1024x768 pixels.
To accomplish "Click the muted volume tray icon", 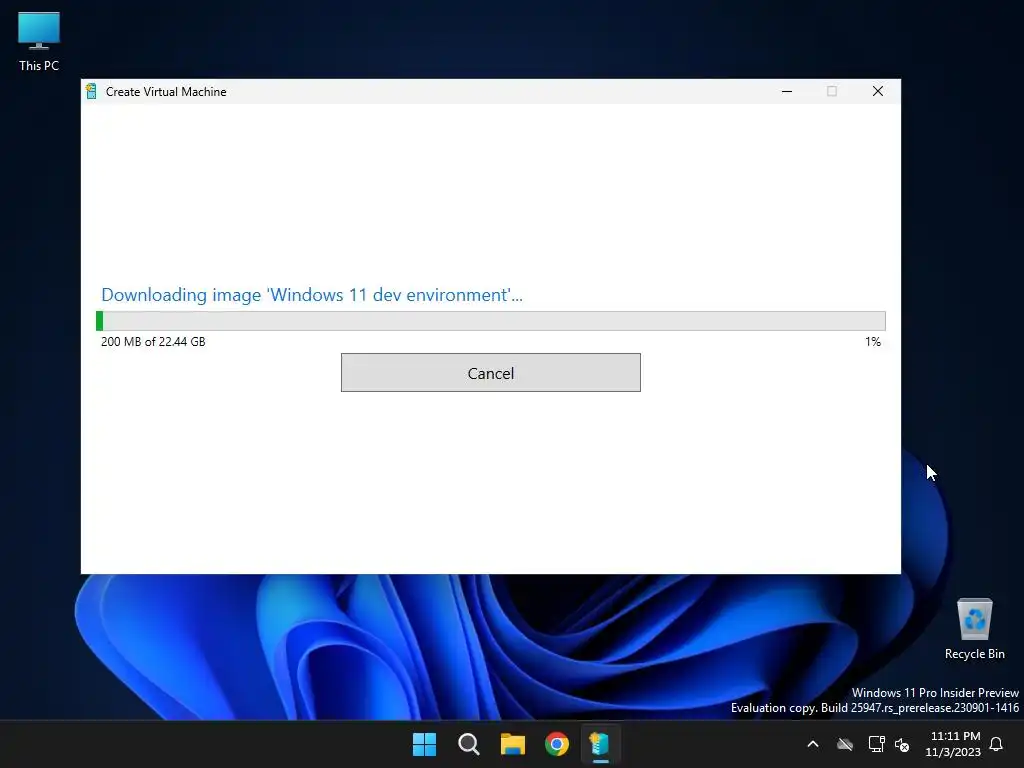I will point(903,744).
